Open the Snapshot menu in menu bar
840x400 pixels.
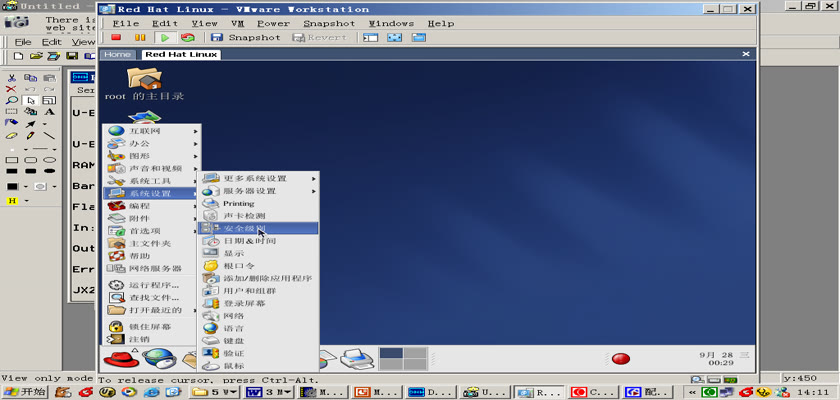click(x=329, y=24)
